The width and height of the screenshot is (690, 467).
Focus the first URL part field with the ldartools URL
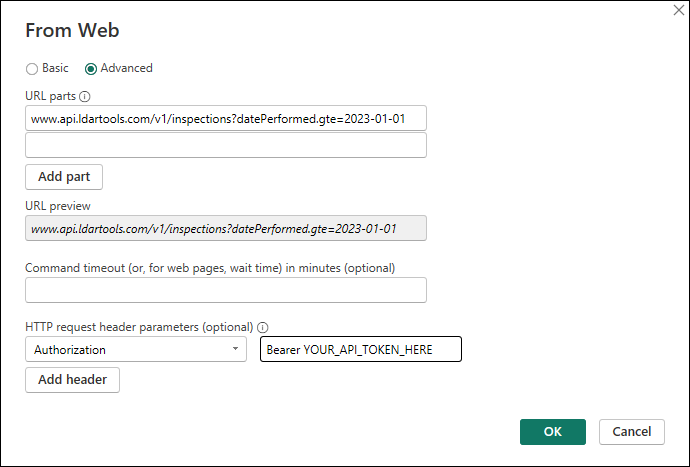[225, 119]
